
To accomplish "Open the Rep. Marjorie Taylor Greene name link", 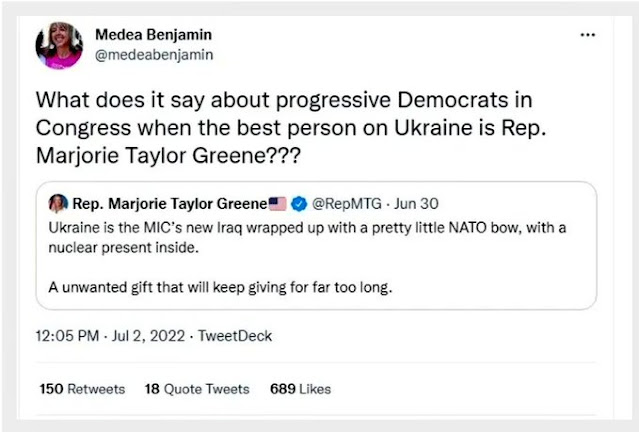I will coord(168,203).
